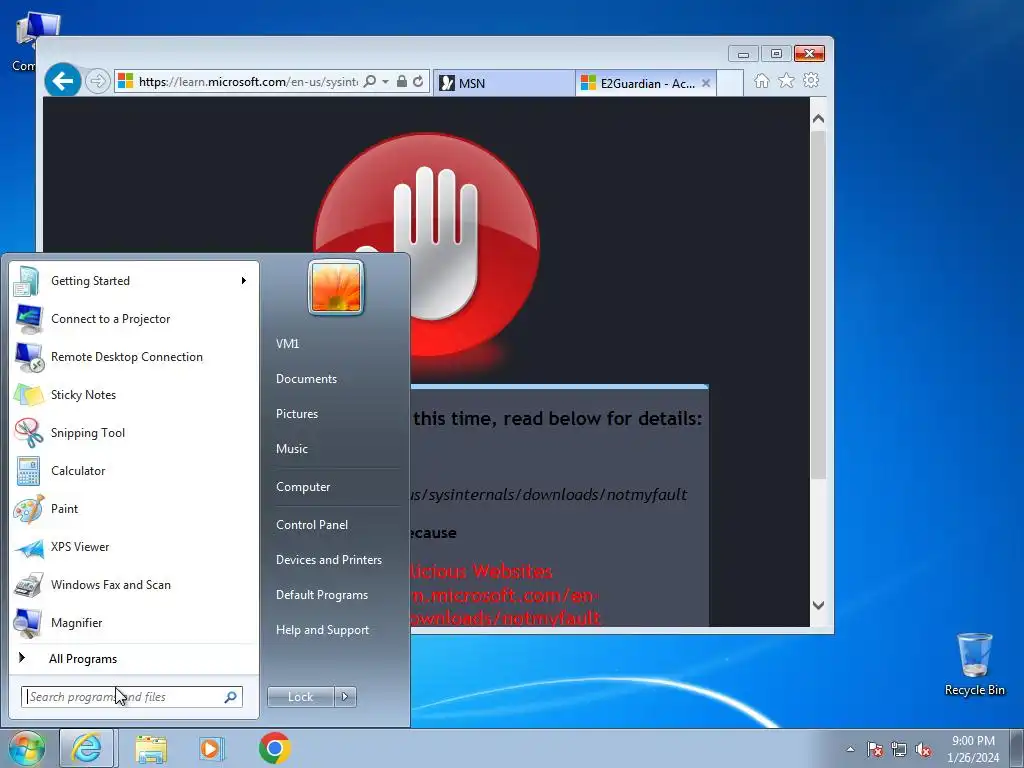This screenshot has width=1024, height=768.
Task: Open Google Chrome from taskbar
Action: [274, 748]
